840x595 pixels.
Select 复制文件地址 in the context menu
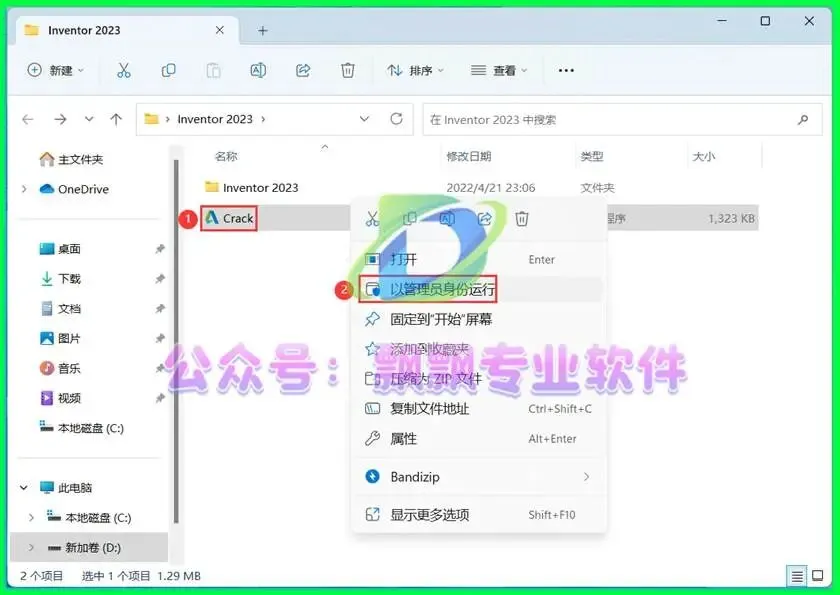[x=479, y=409]
